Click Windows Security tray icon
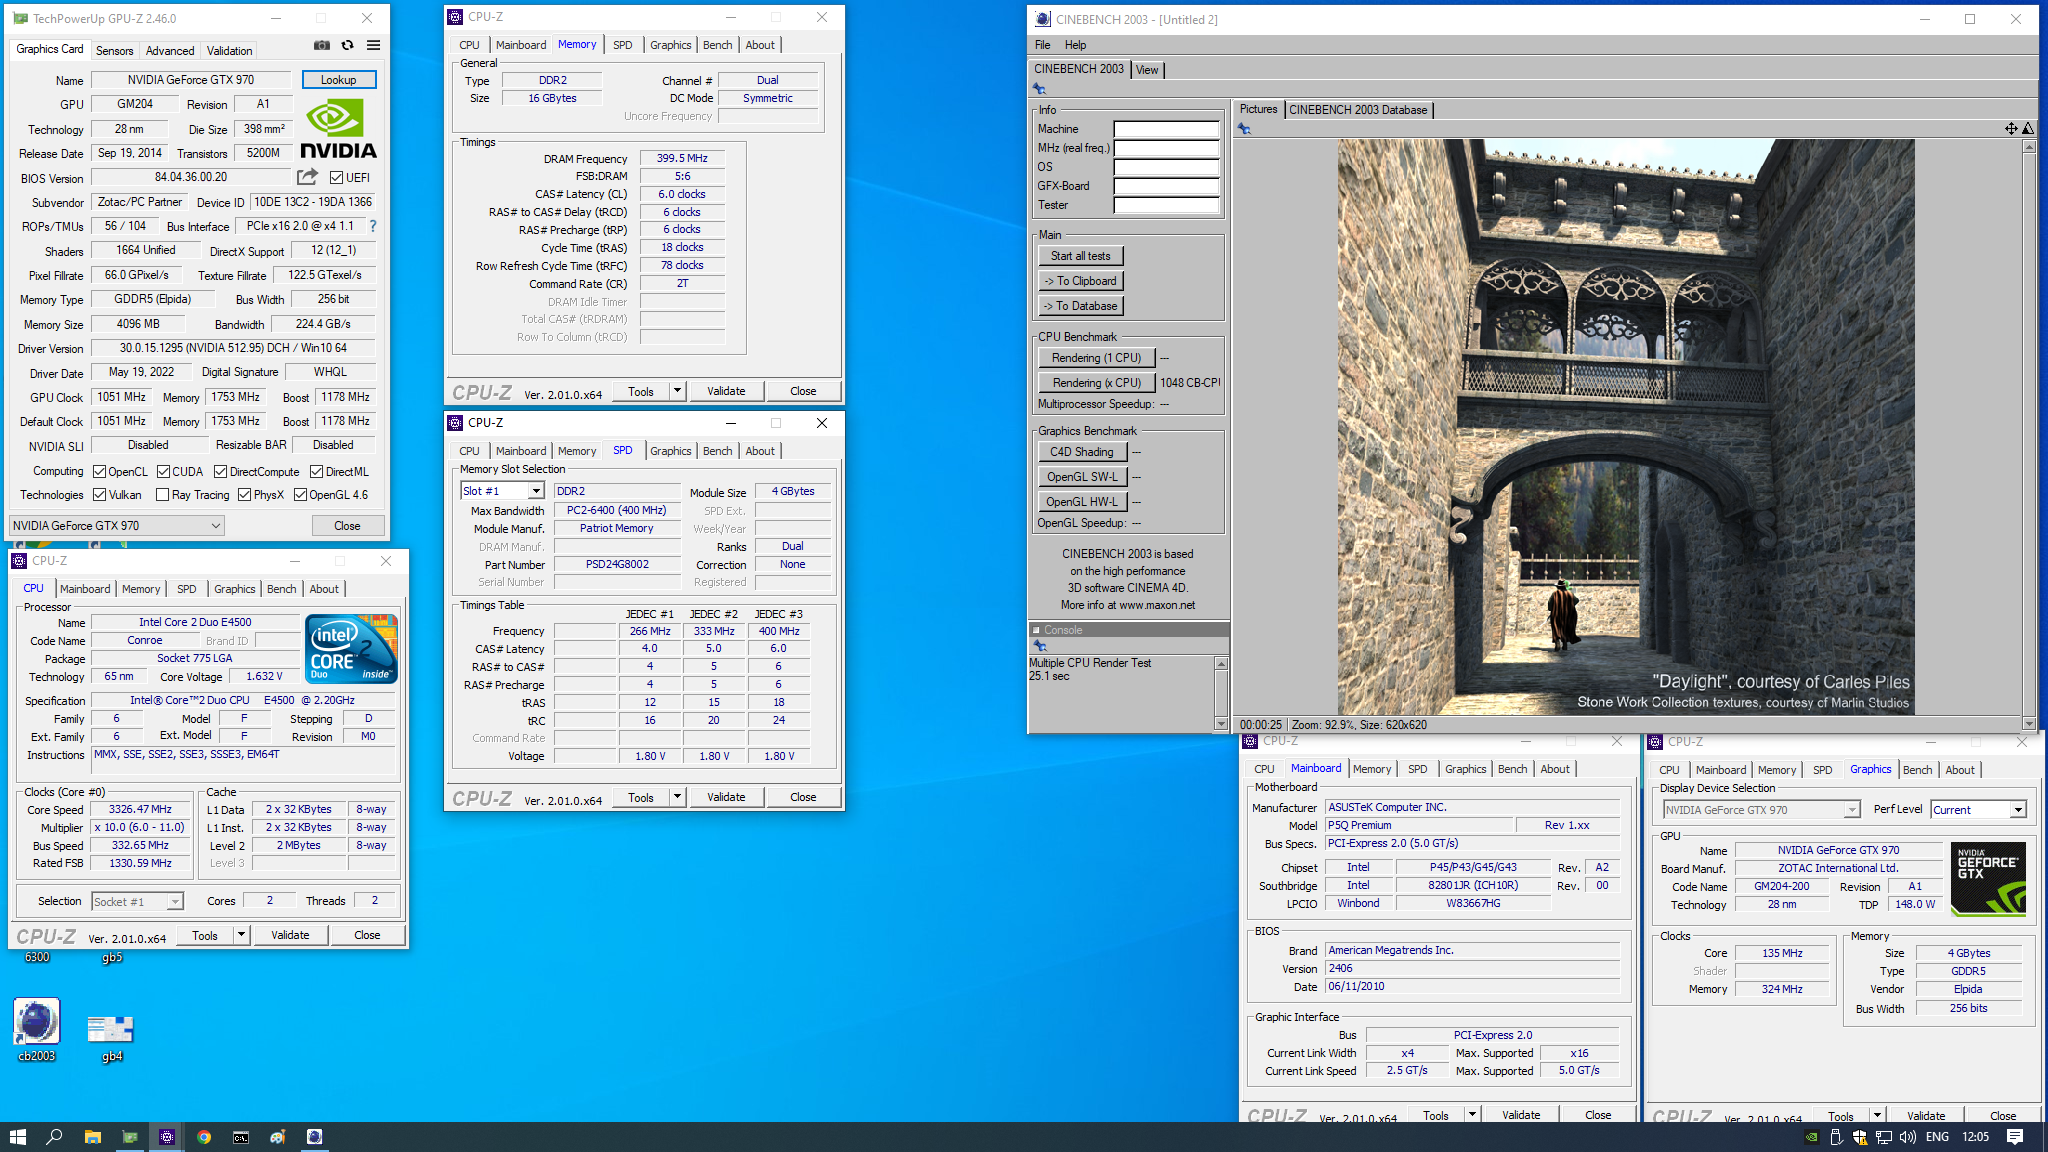The image size is (2048, 1152). coord(1859,1137)
